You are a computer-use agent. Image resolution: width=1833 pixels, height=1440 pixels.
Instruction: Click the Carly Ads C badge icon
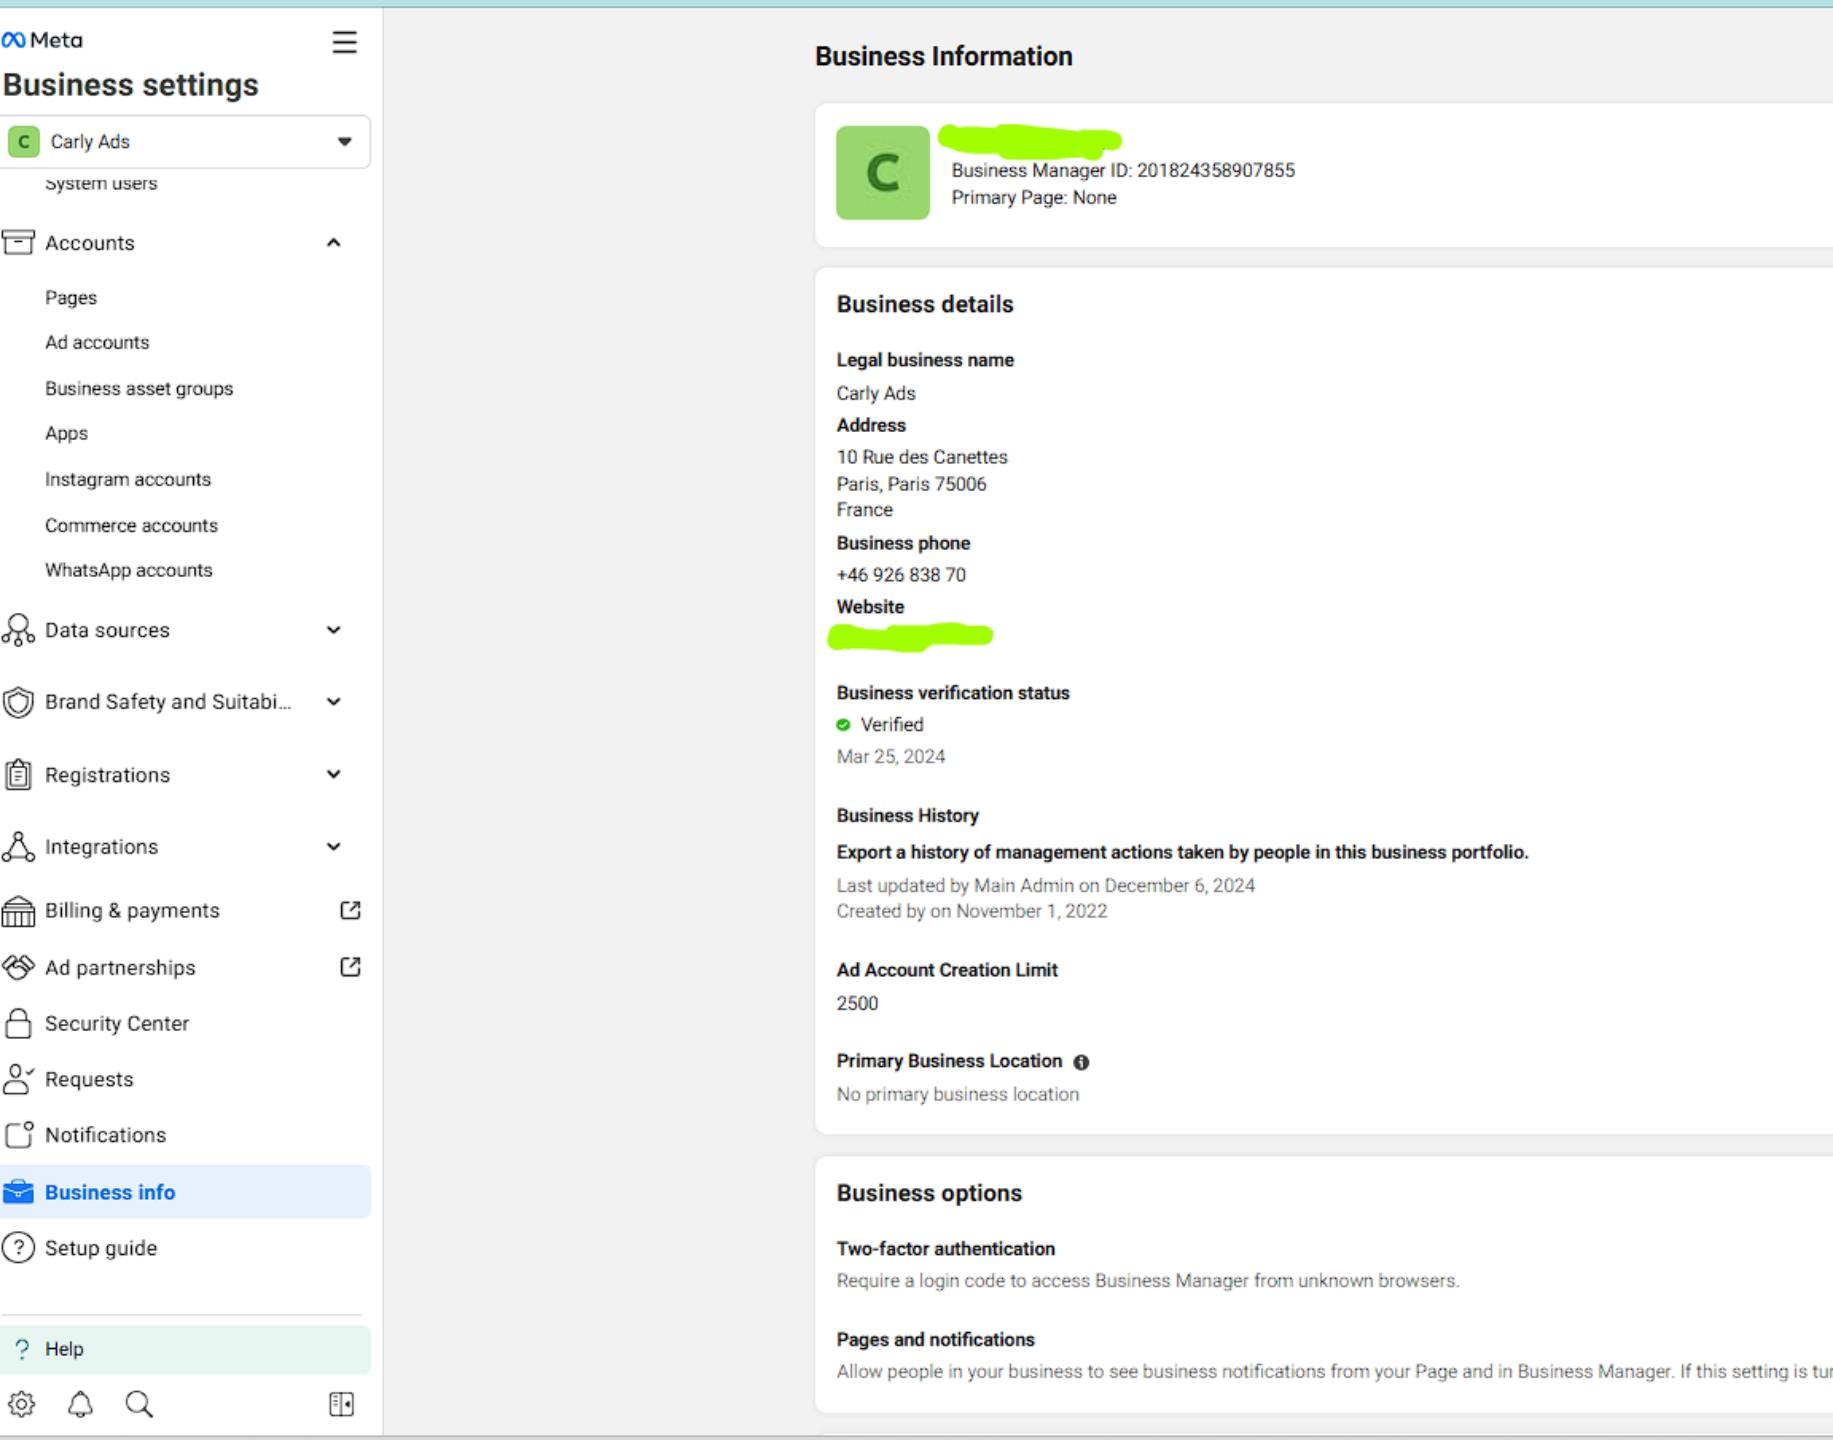click(x=23, y=142)
